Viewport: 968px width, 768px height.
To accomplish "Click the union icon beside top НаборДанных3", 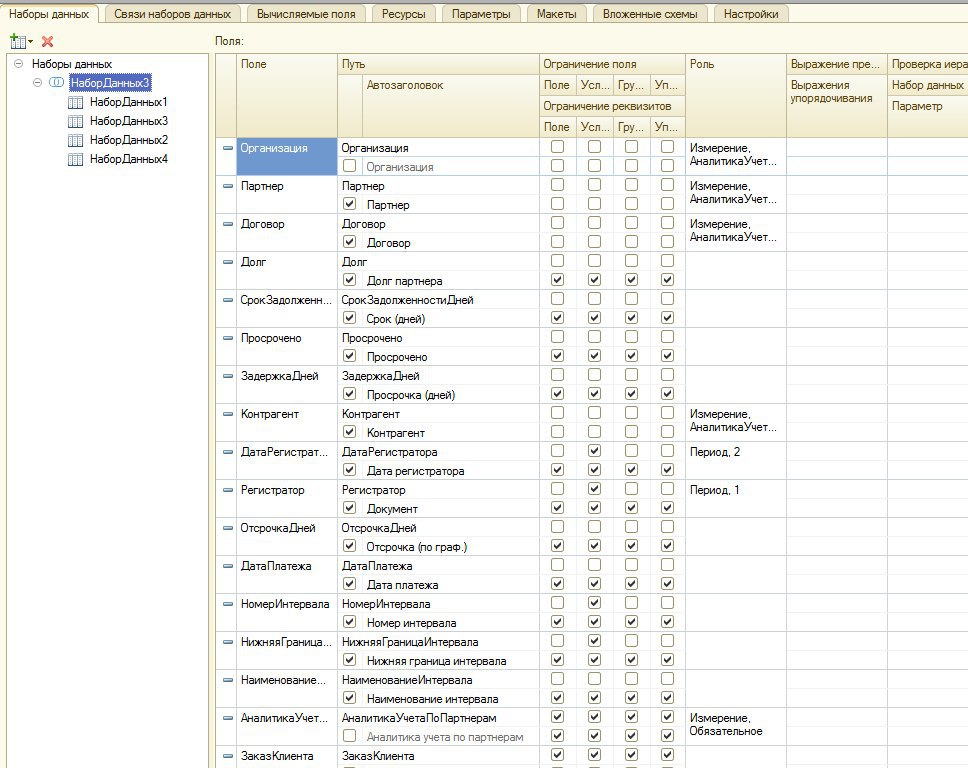I will pyautogui.click(x=56, y=82).
